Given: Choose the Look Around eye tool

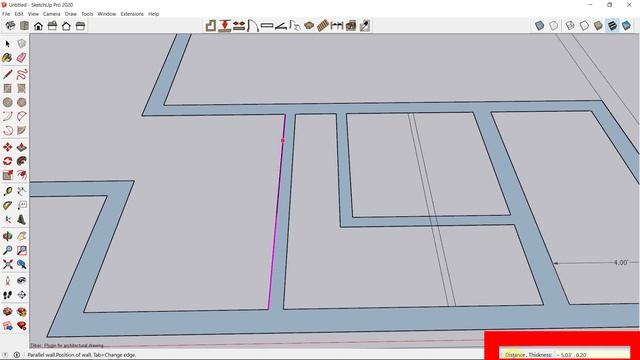Looking at the screenshot, I should (22, 280).
